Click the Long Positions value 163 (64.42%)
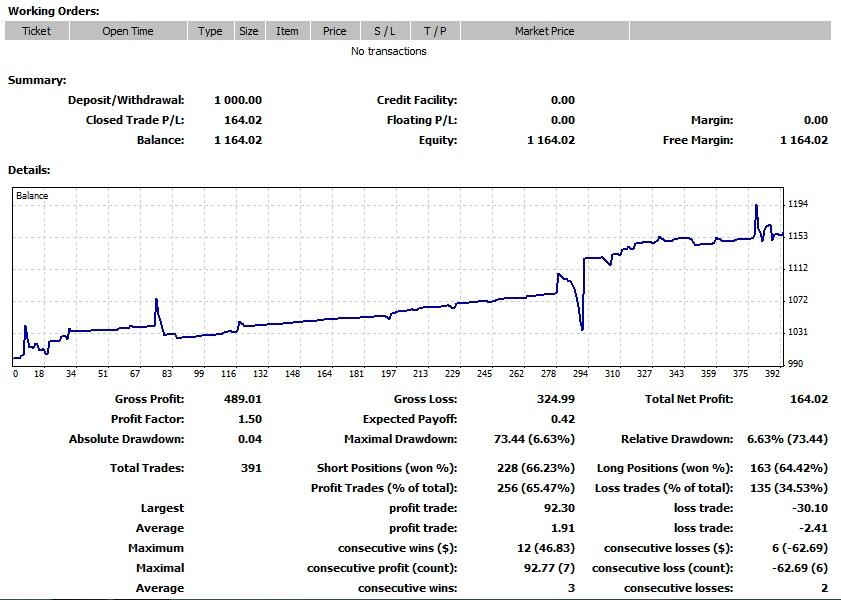Image resolution: width=841 pixels, height=600 pixels. pyautogui.click(x=789, y=468)
